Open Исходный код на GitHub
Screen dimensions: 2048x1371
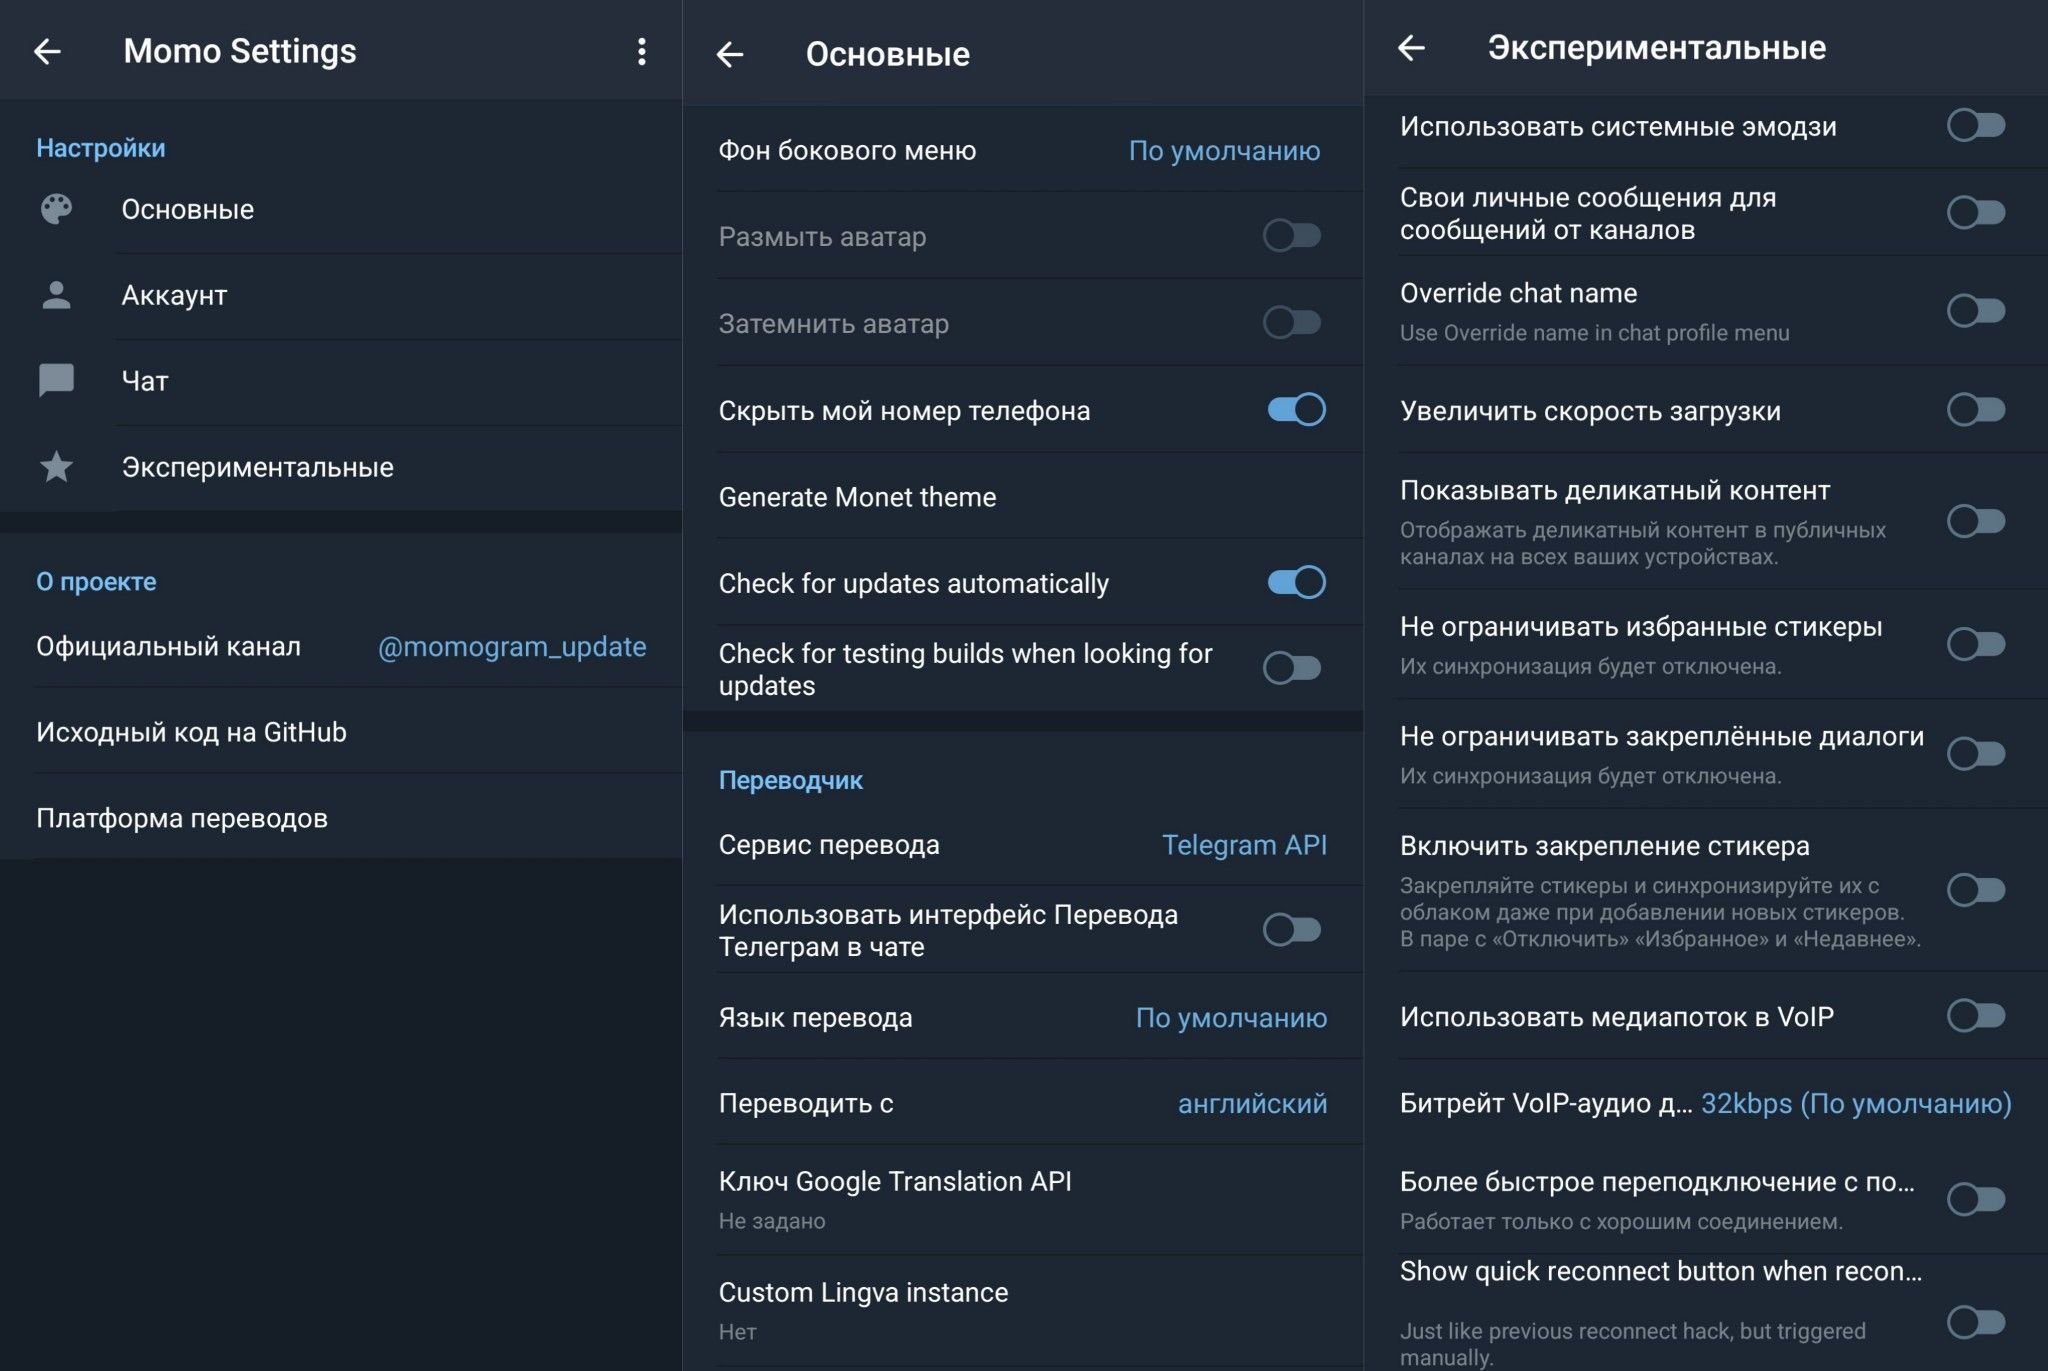click(341, 732)
